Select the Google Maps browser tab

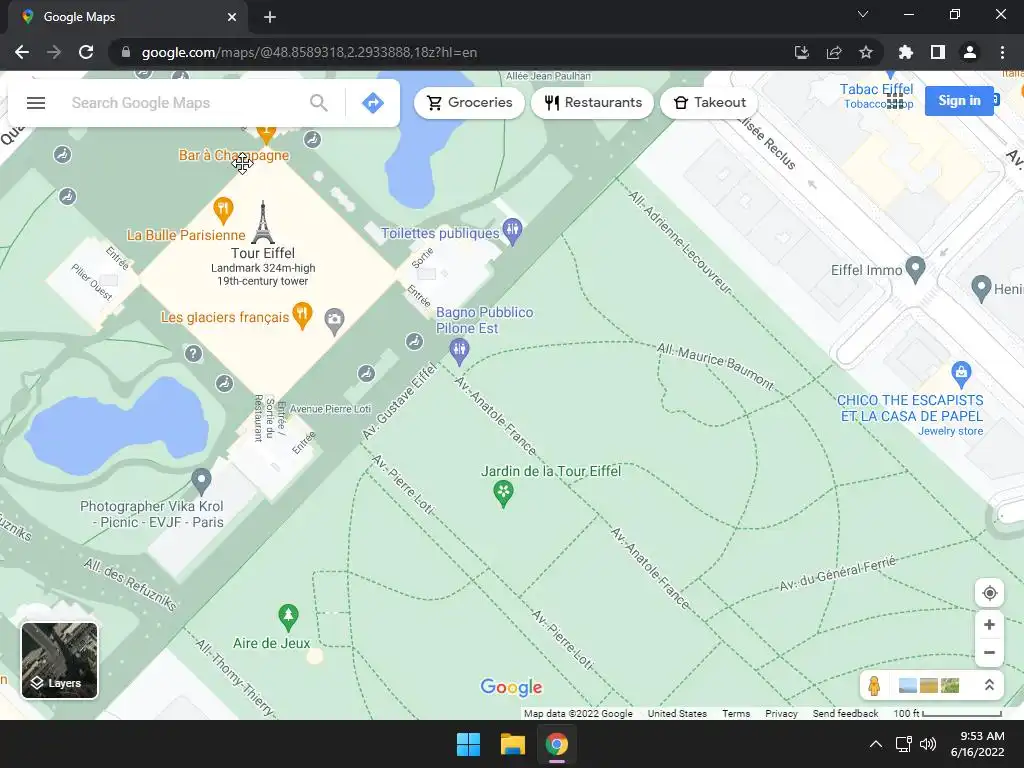127,17
